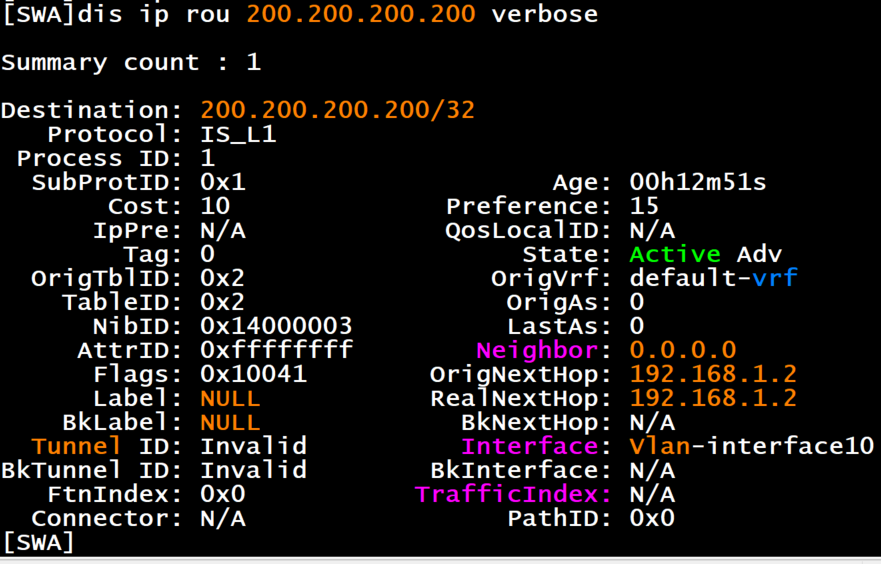Click the Neighbor value 0.0.0.0

683,351
